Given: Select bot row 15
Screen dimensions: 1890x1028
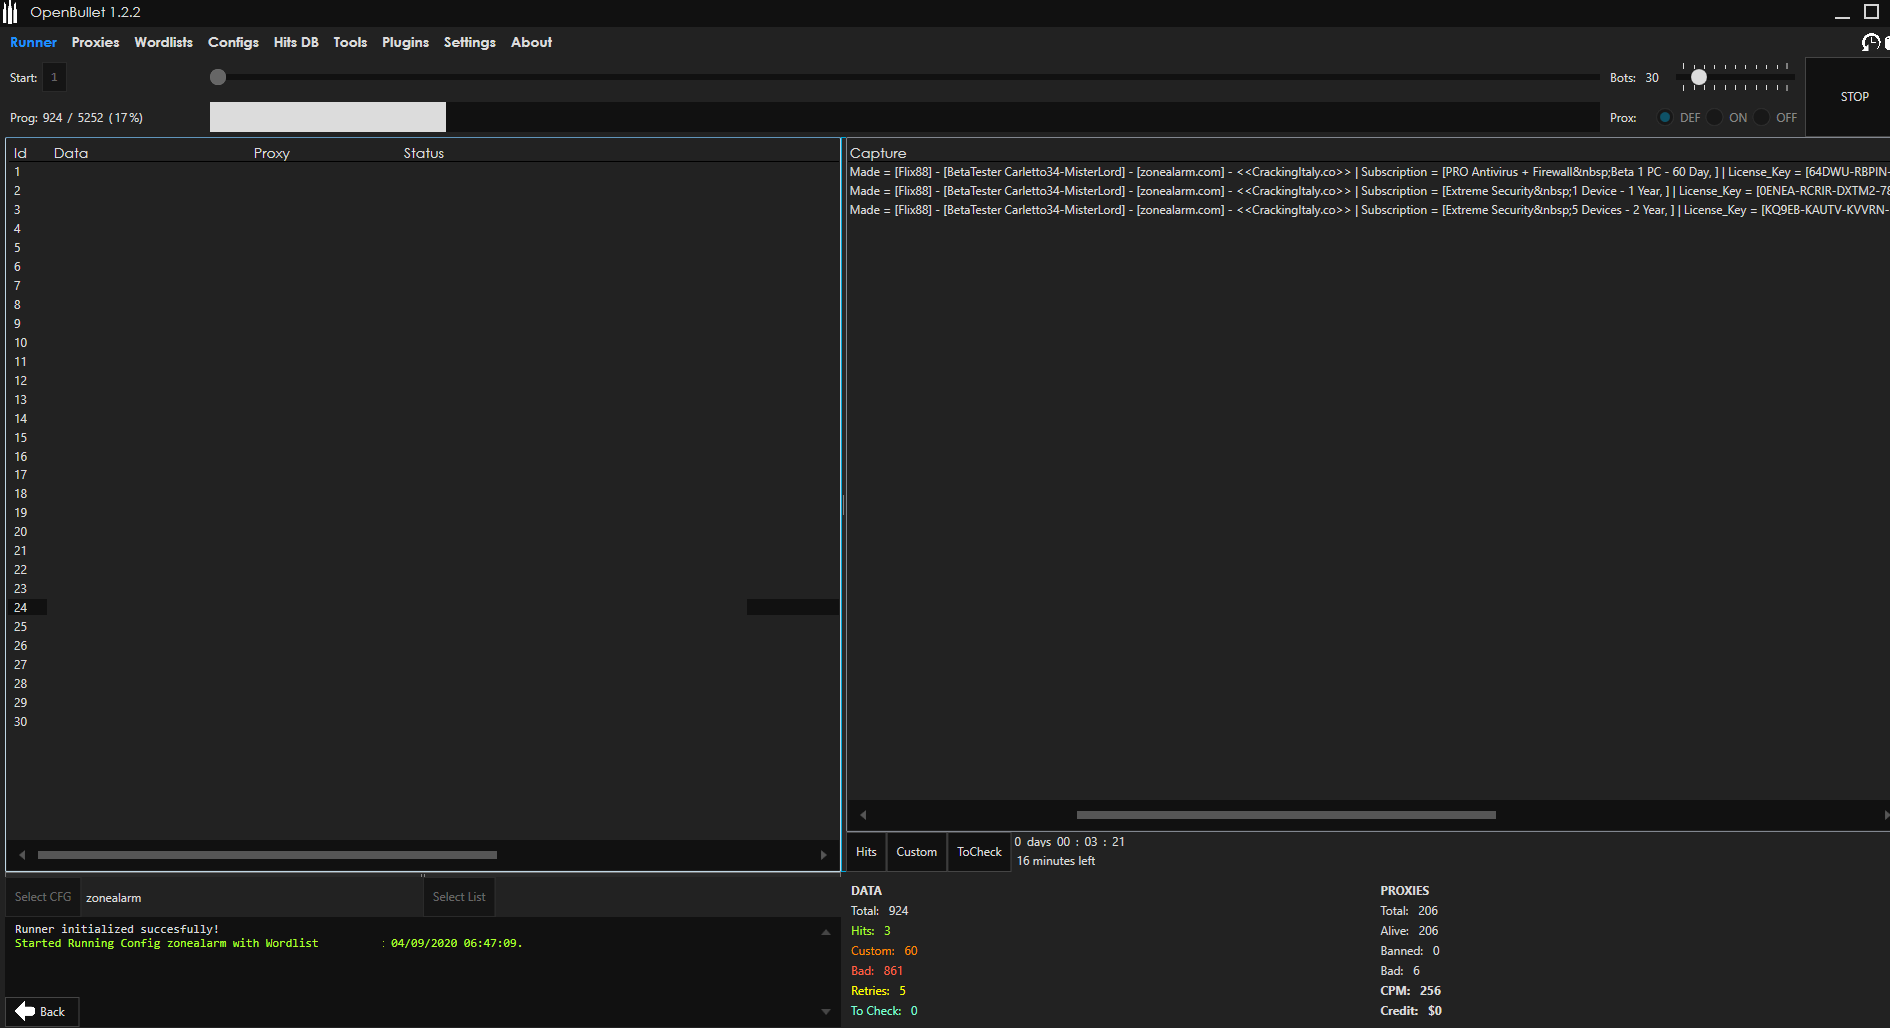Looking at the screenshot, I should [424, 438].
